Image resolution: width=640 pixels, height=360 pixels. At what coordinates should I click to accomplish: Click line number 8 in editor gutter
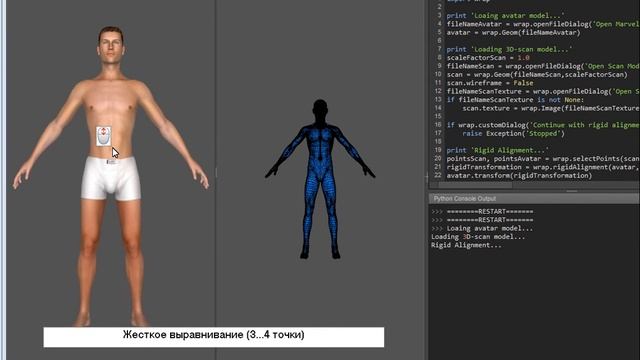pos(440,58)
